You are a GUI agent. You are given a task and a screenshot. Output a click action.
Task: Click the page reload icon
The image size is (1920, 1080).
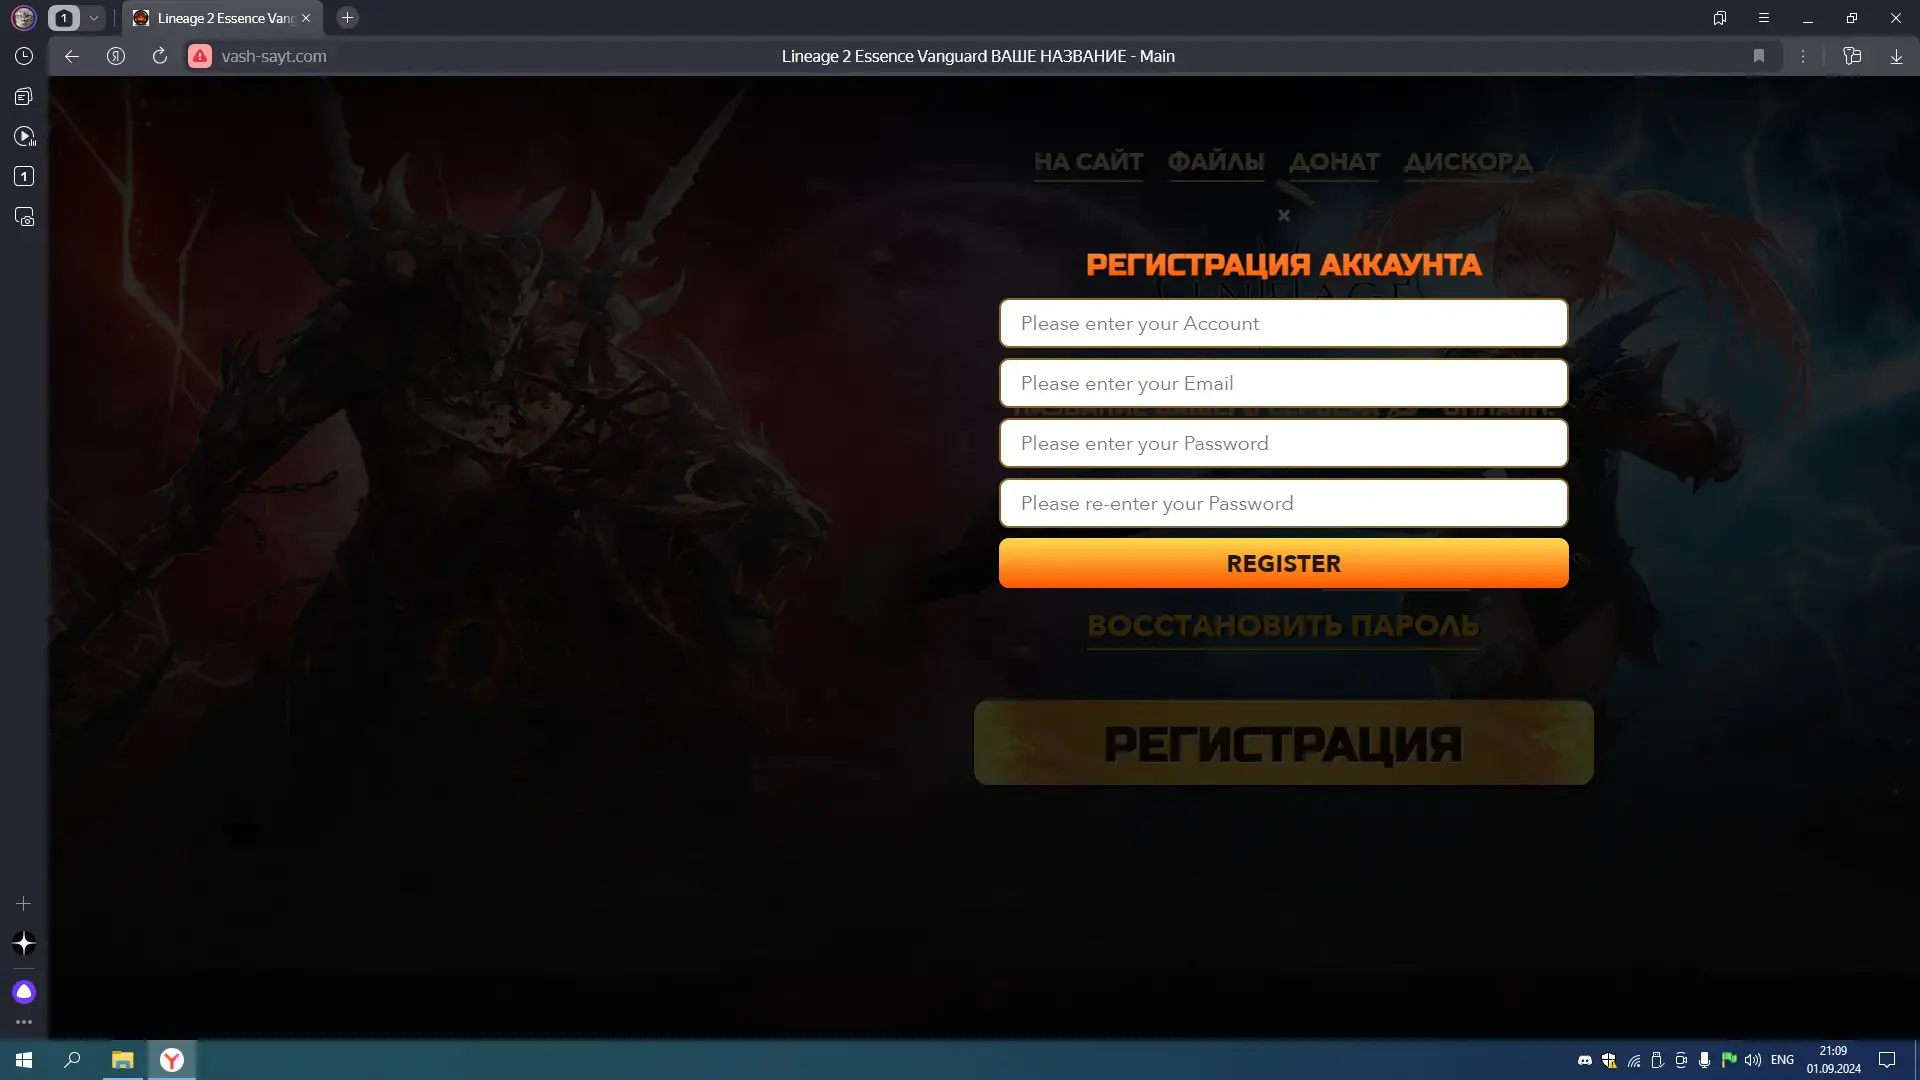coord(158,55)
